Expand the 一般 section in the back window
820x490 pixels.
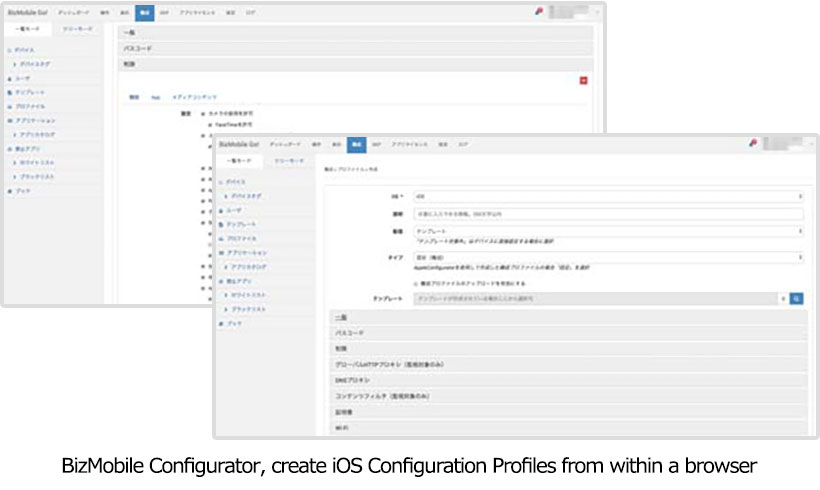click(x=356, y=32)
